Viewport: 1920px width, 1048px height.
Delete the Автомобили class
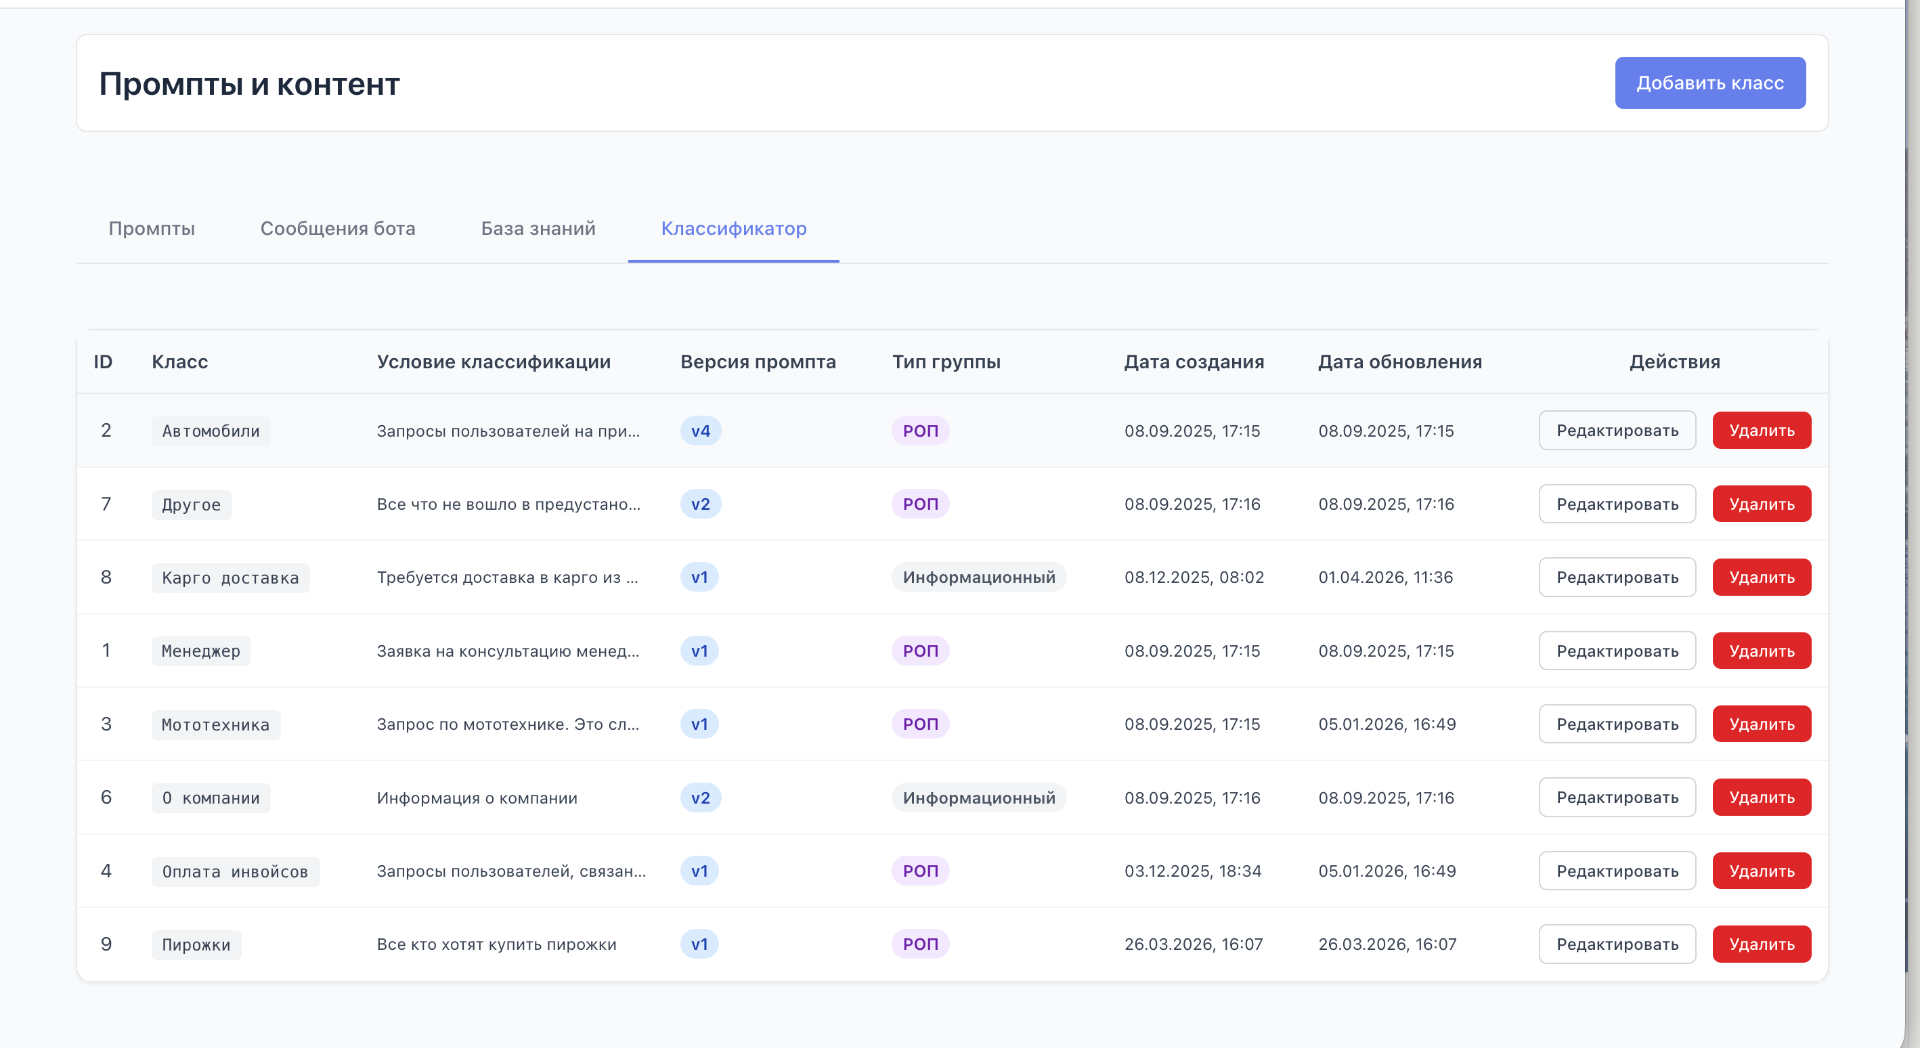click(x=1762, y=430)
